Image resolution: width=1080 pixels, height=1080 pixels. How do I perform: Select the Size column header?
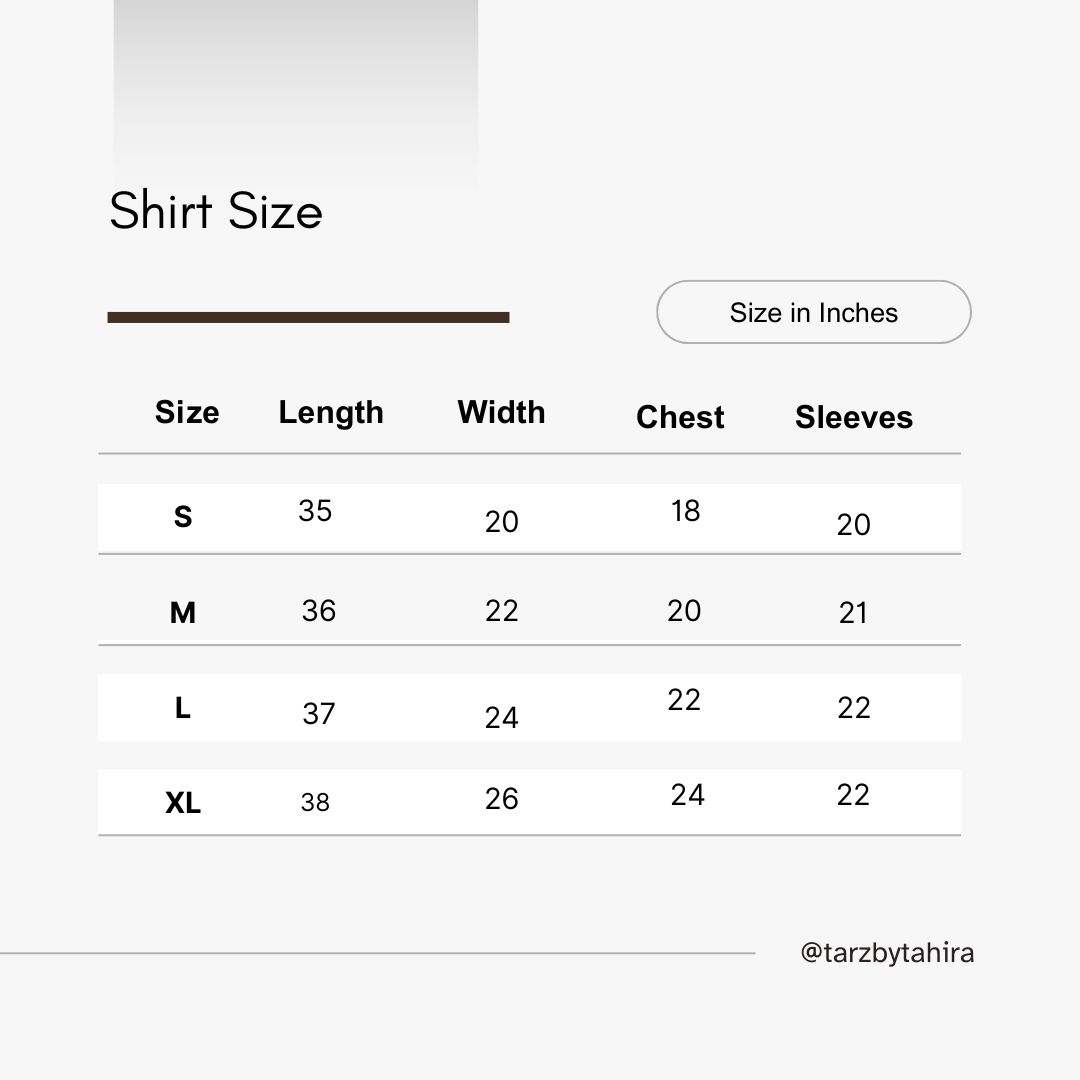pyautogui.click(x=187, y=412)
